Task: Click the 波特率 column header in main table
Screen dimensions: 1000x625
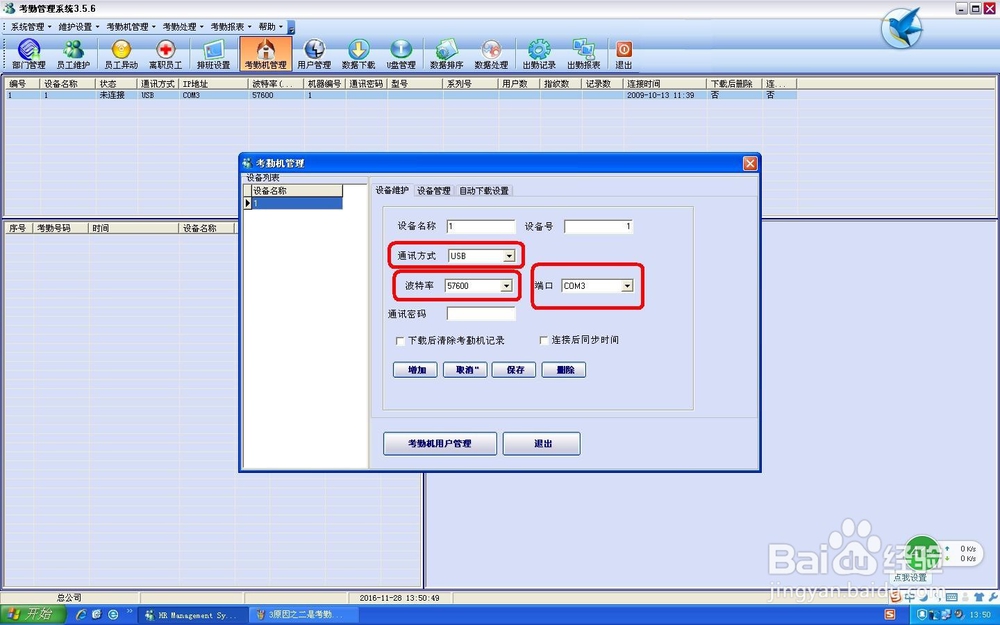Action: point(276,84)
